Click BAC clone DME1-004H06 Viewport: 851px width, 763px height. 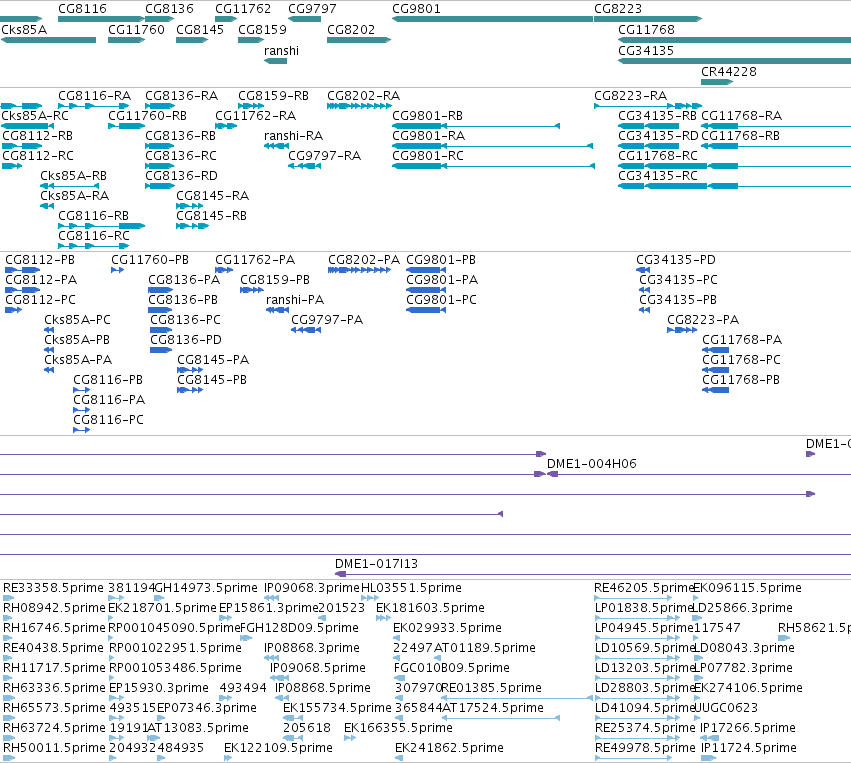pos(592,464)
